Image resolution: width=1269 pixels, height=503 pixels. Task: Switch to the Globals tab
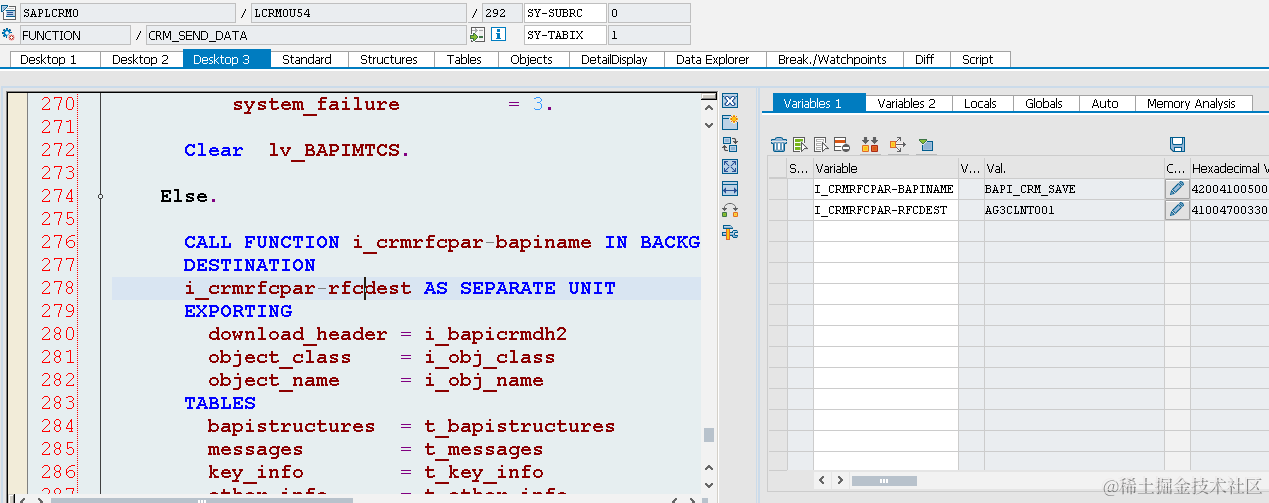pyautogui.click(x=1044, y=103)
